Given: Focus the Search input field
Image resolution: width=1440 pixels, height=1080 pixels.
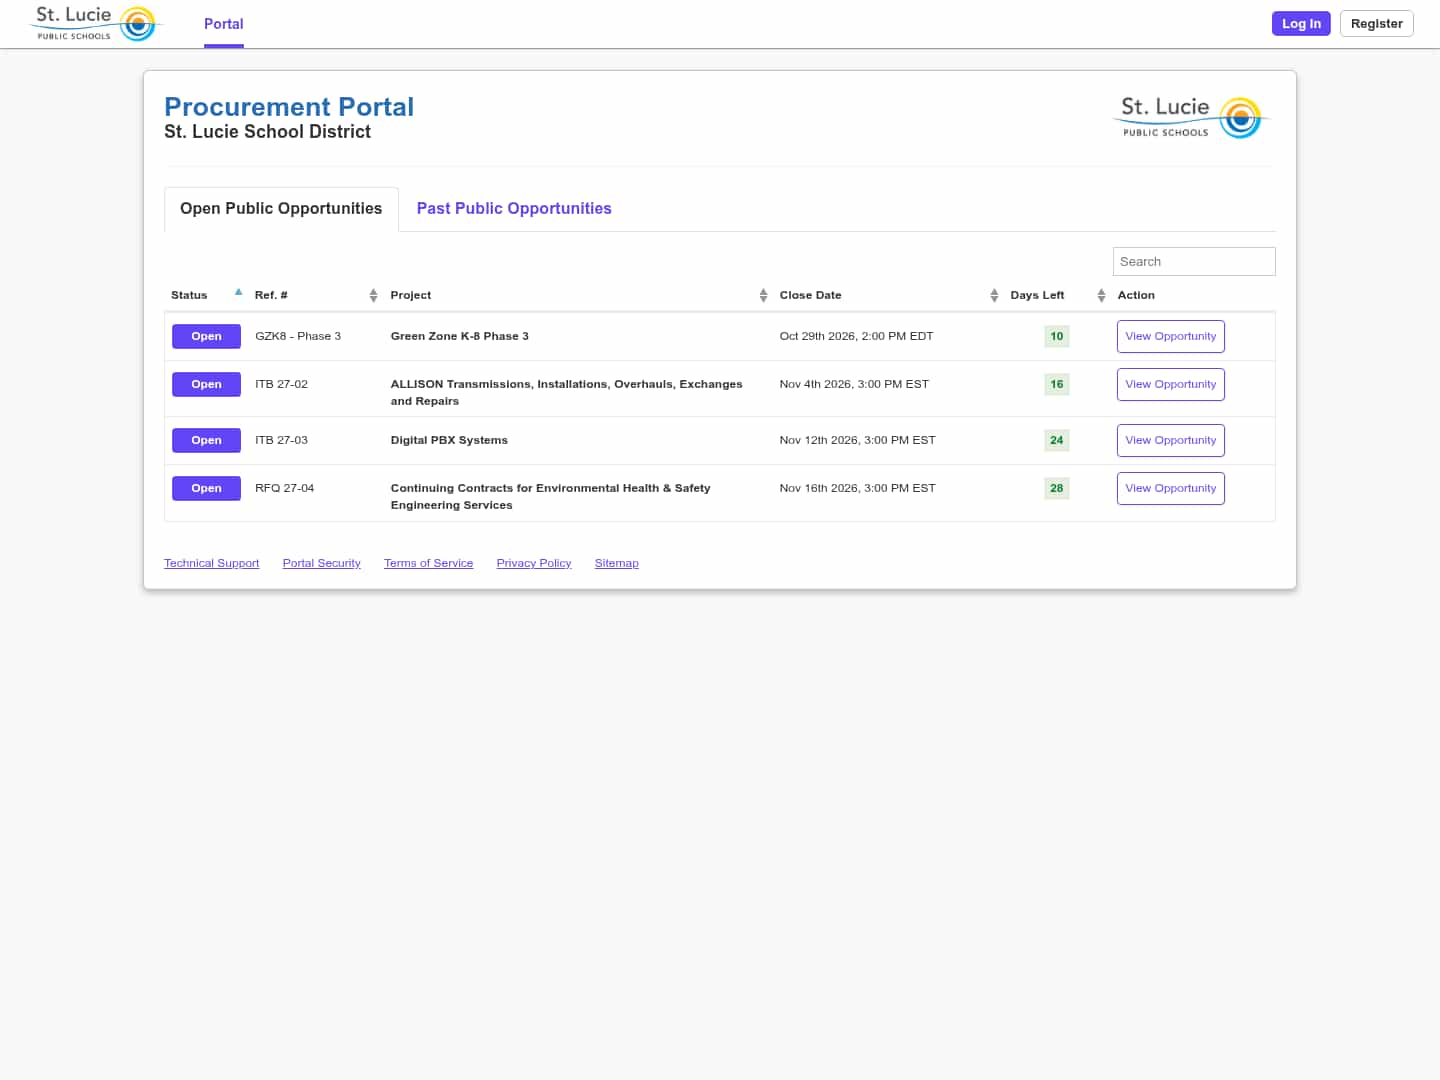Looking at the screenshot, I should pyautogui.click(x=1194, y=261).
